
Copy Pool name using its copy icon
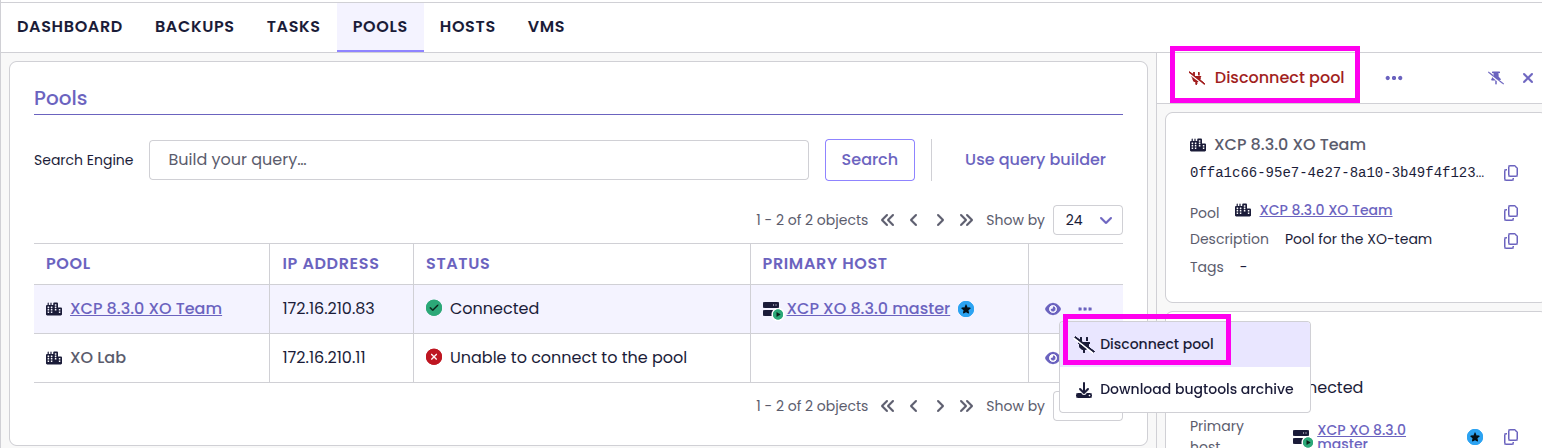[x=1511, y=212]
